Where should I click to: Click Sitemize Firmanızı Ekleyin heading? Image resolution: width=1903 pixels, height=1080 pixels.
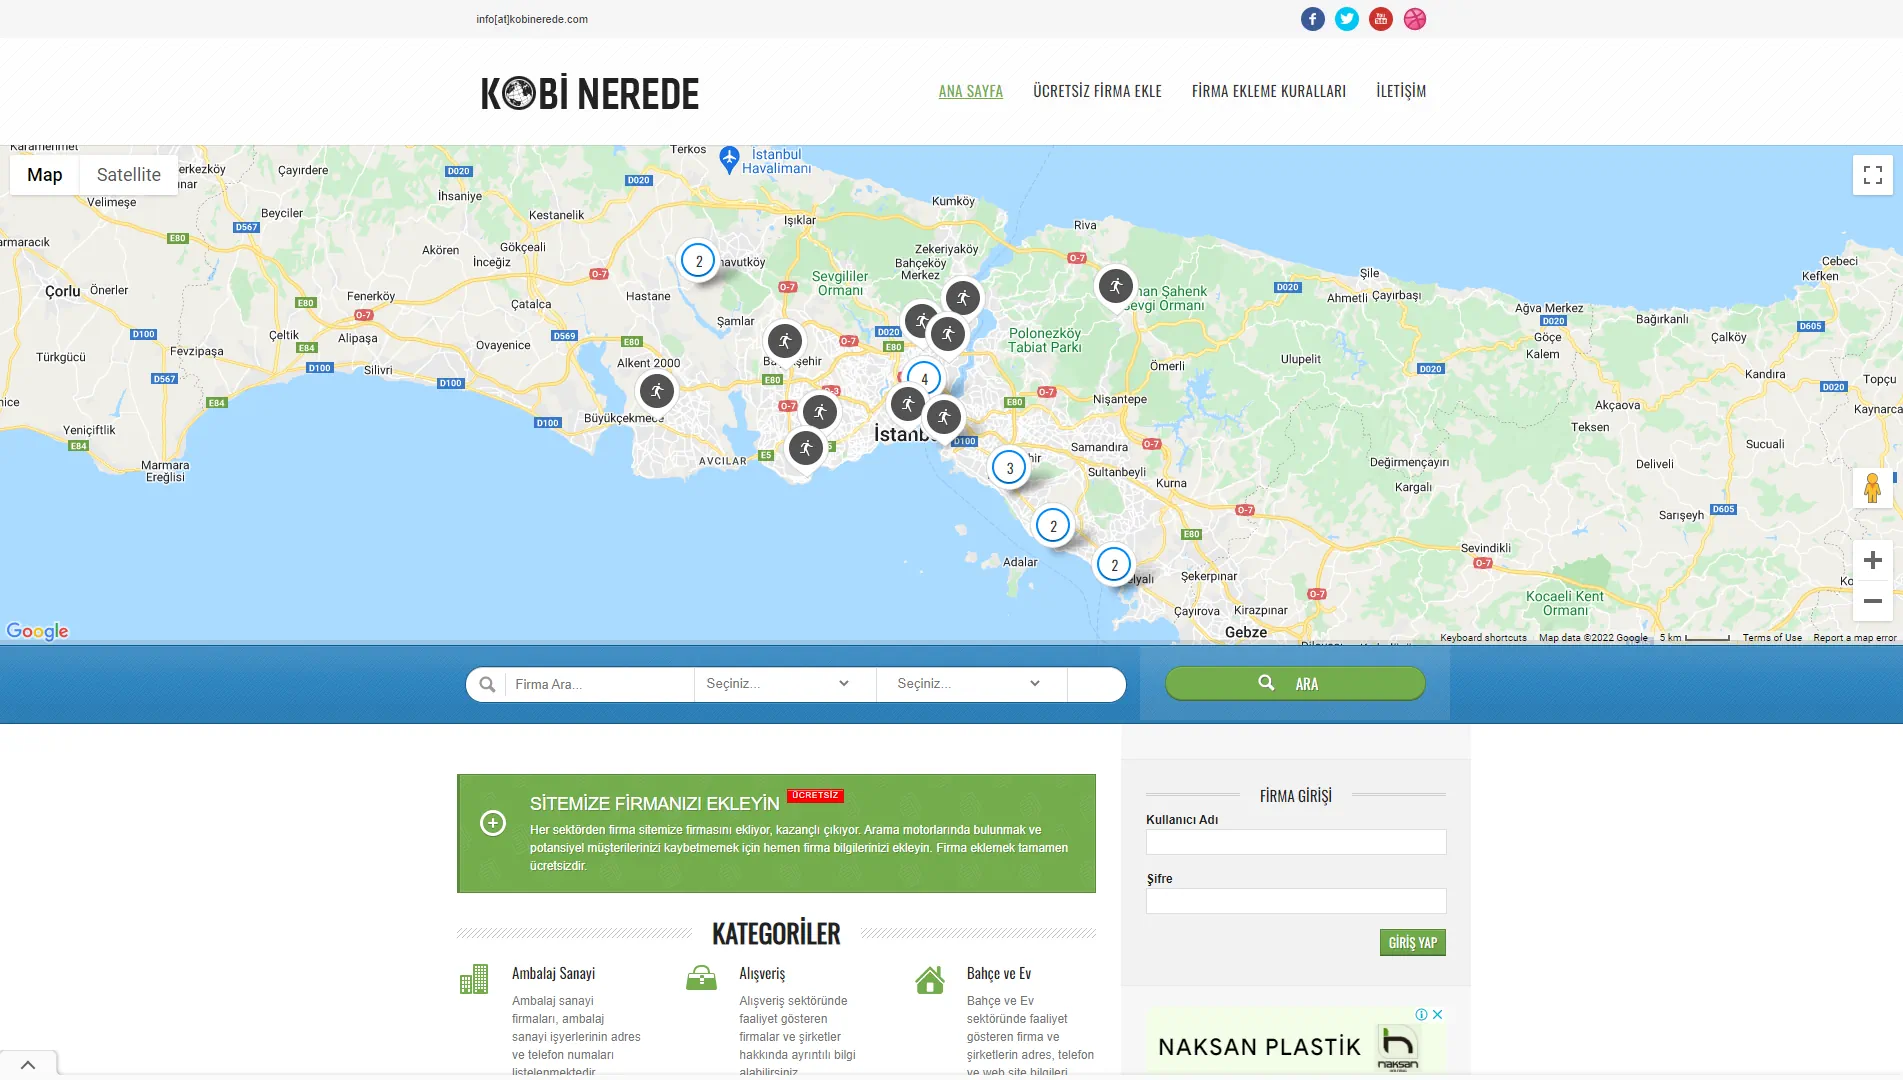(654, 803)
